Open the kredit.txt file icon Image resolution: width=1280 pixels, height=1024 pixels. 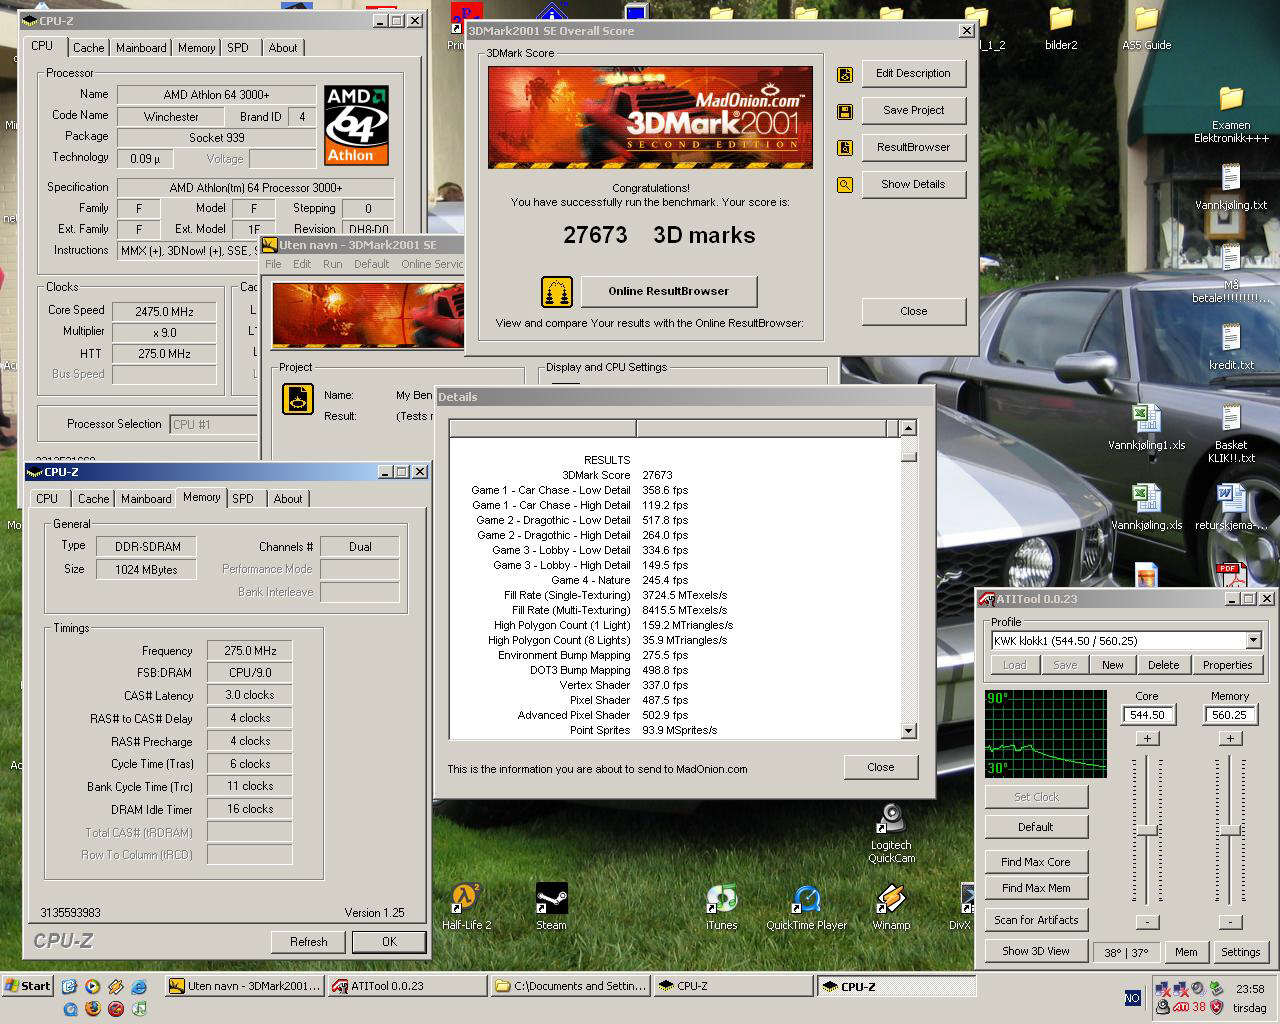(1231, 339)
